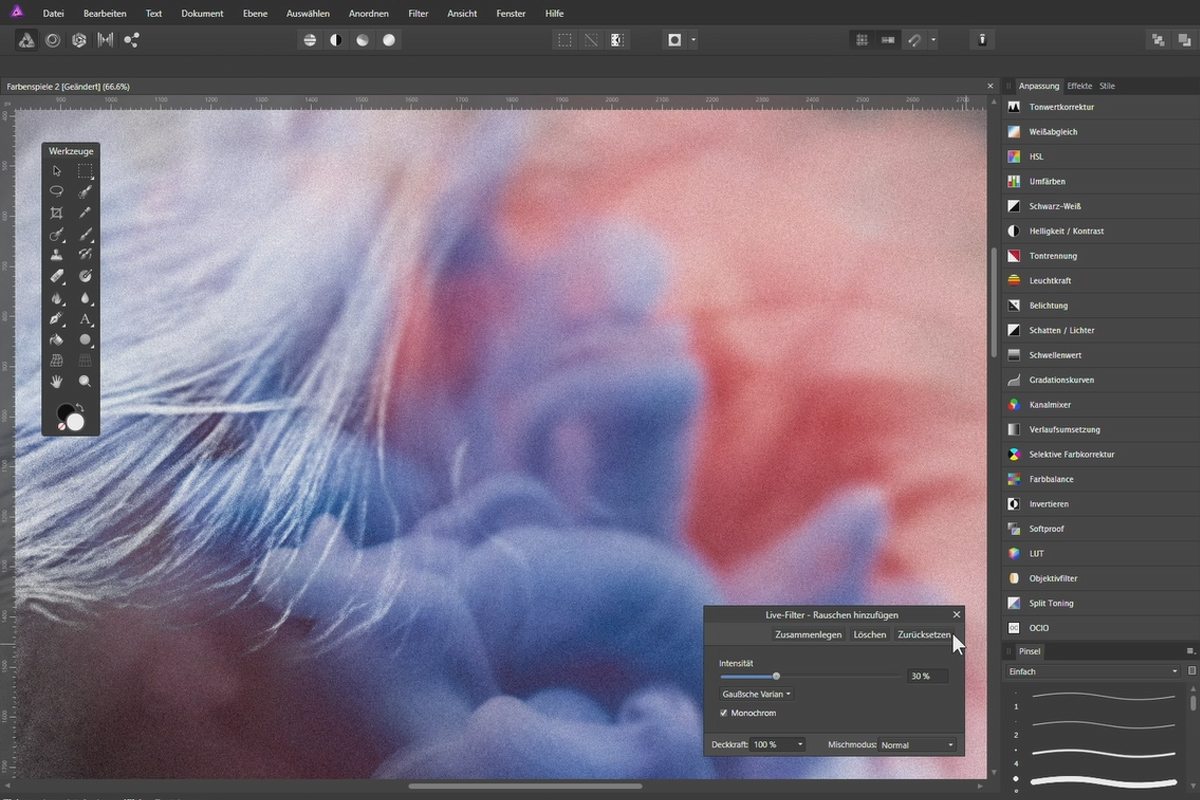Image resolution: width=1200 pixels, height=800 pixels.
Task: Choose the Flood Fill bucket tool
Action: tap(57, 339)
